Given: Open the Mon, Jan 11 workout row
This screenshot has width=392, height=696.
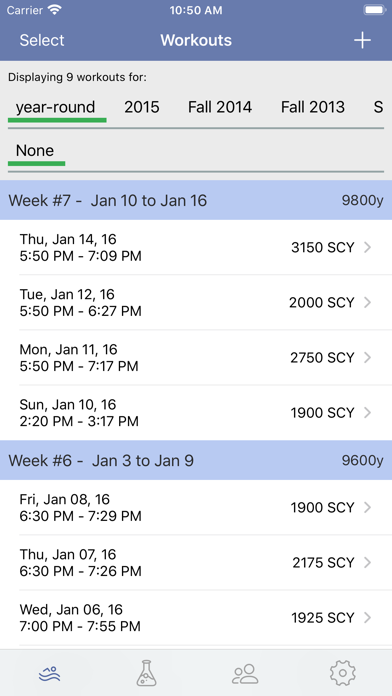Looking at the screenshot, I should [196, 357].
